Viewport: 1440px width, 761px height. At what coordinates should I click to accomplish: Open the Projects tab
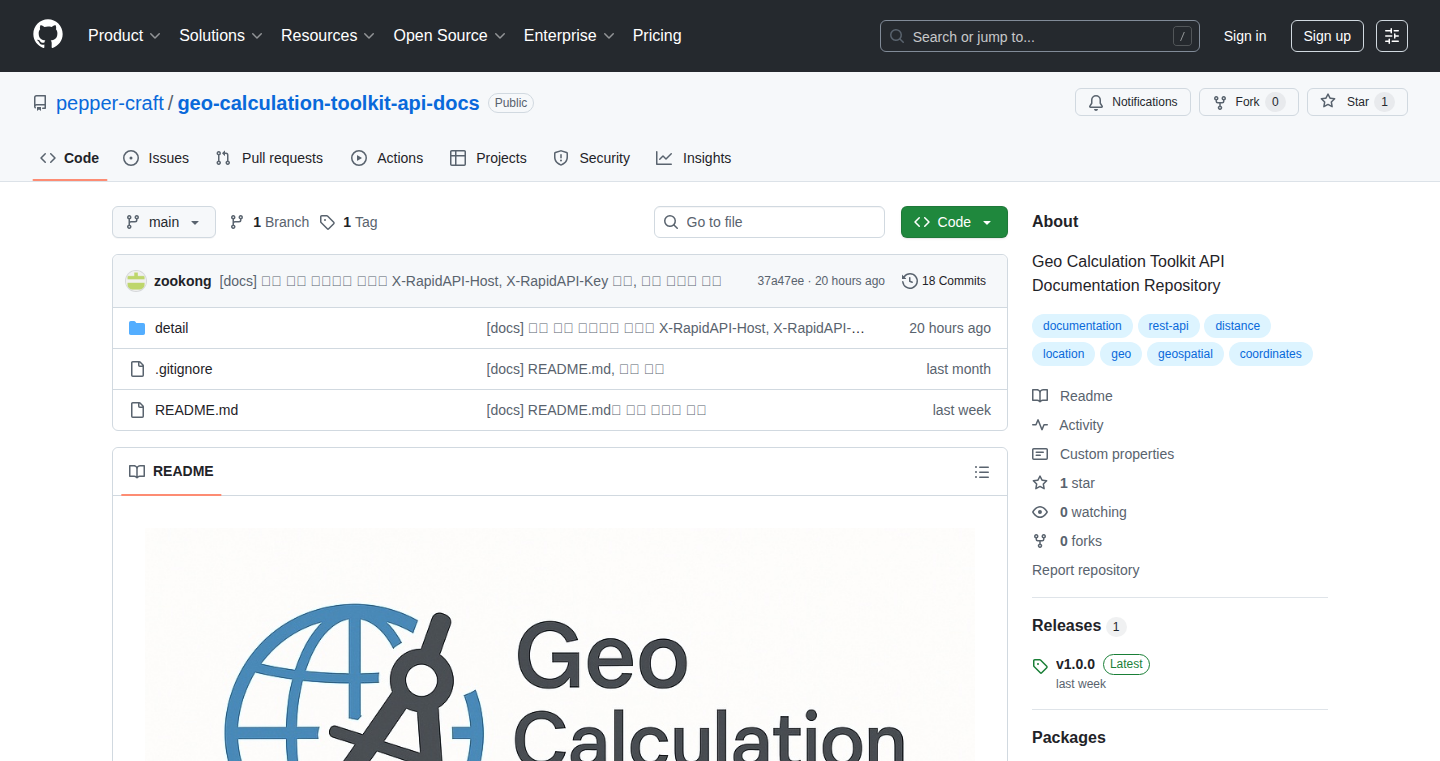[488, 158]
